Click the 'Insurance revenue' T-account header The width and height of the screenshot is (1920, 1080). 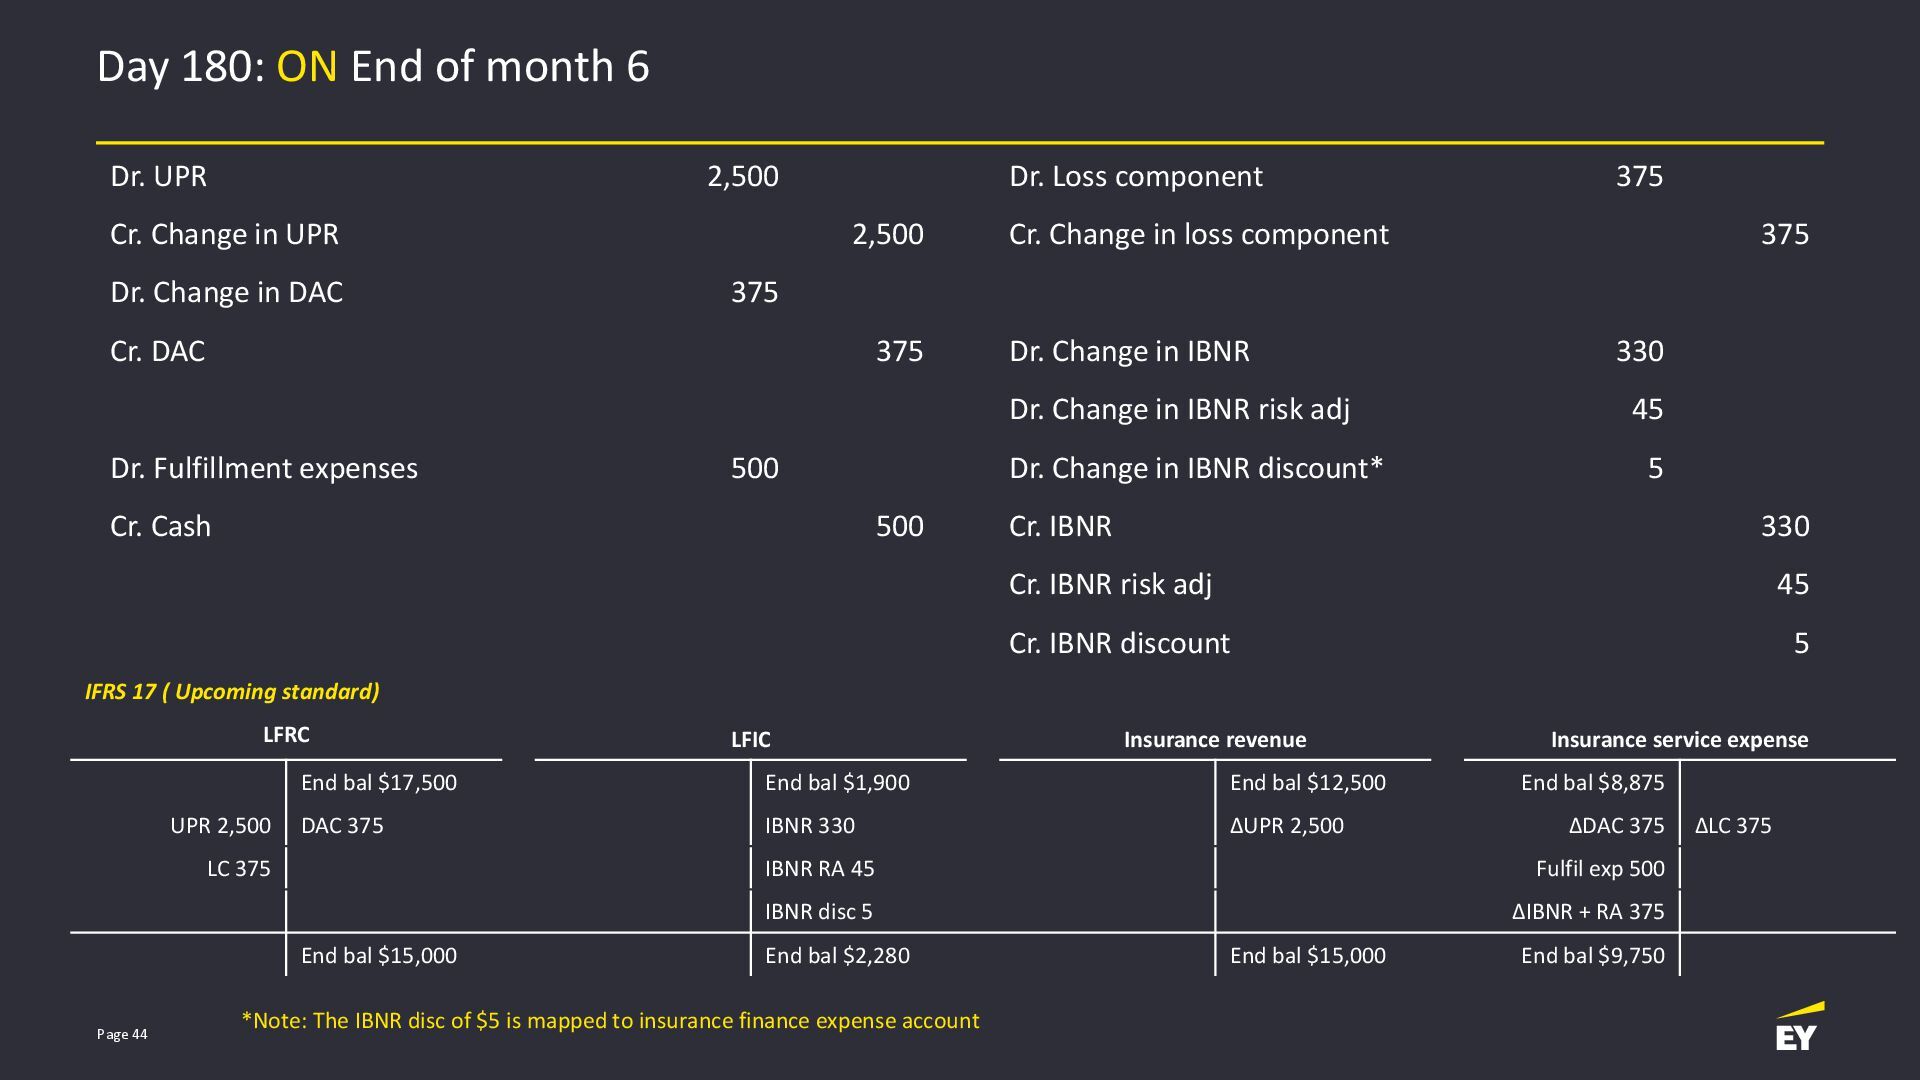[x=1214, y=740]
